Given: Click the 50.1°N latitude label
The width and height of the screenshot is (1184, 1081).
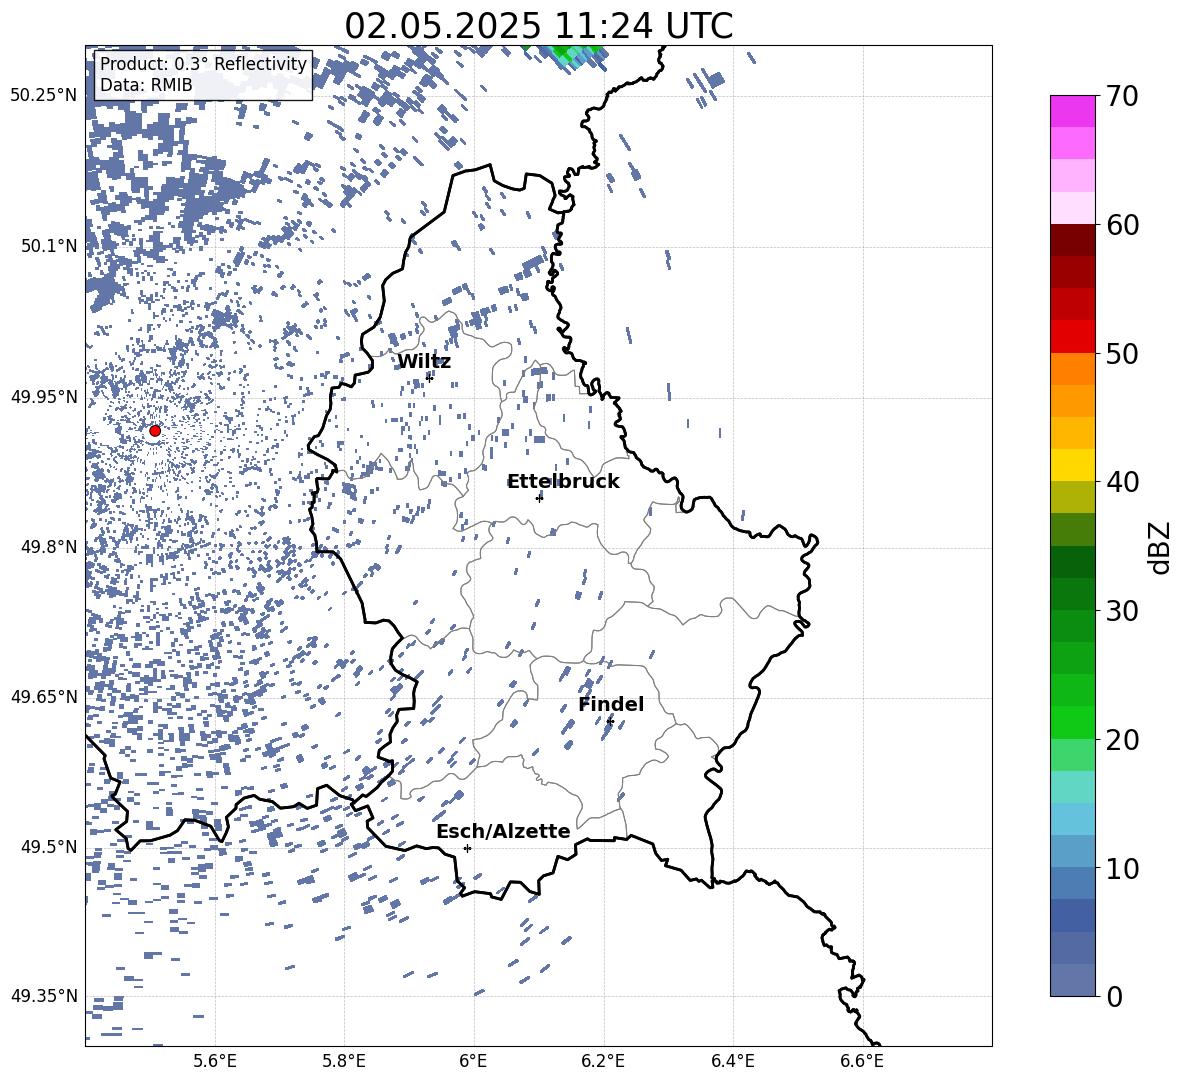Looking at the screenshot, I should 49,246.
